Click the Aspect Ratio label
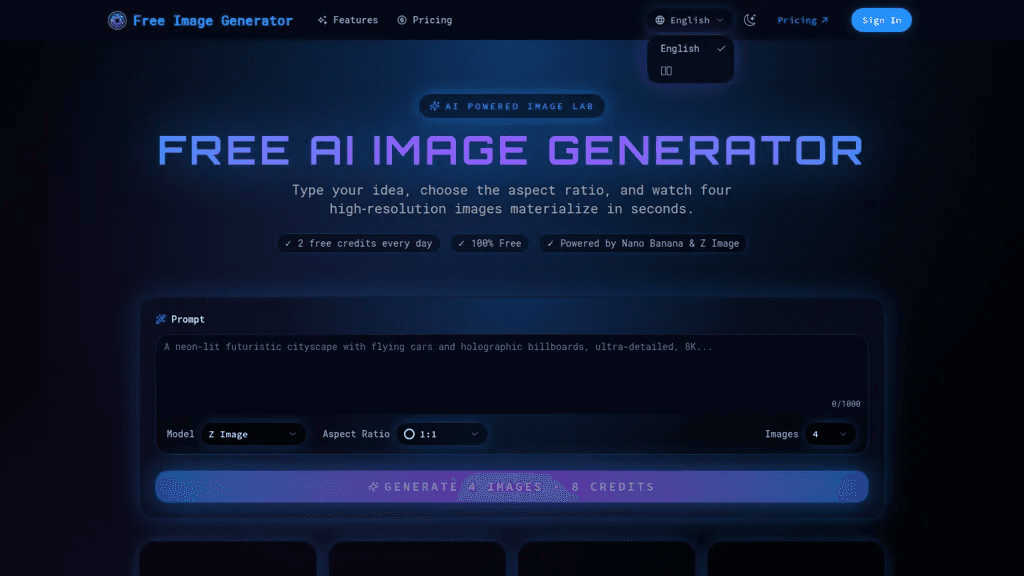This screenshot has width=1024, height=576. pyautogui.click(x=356, y=434)
